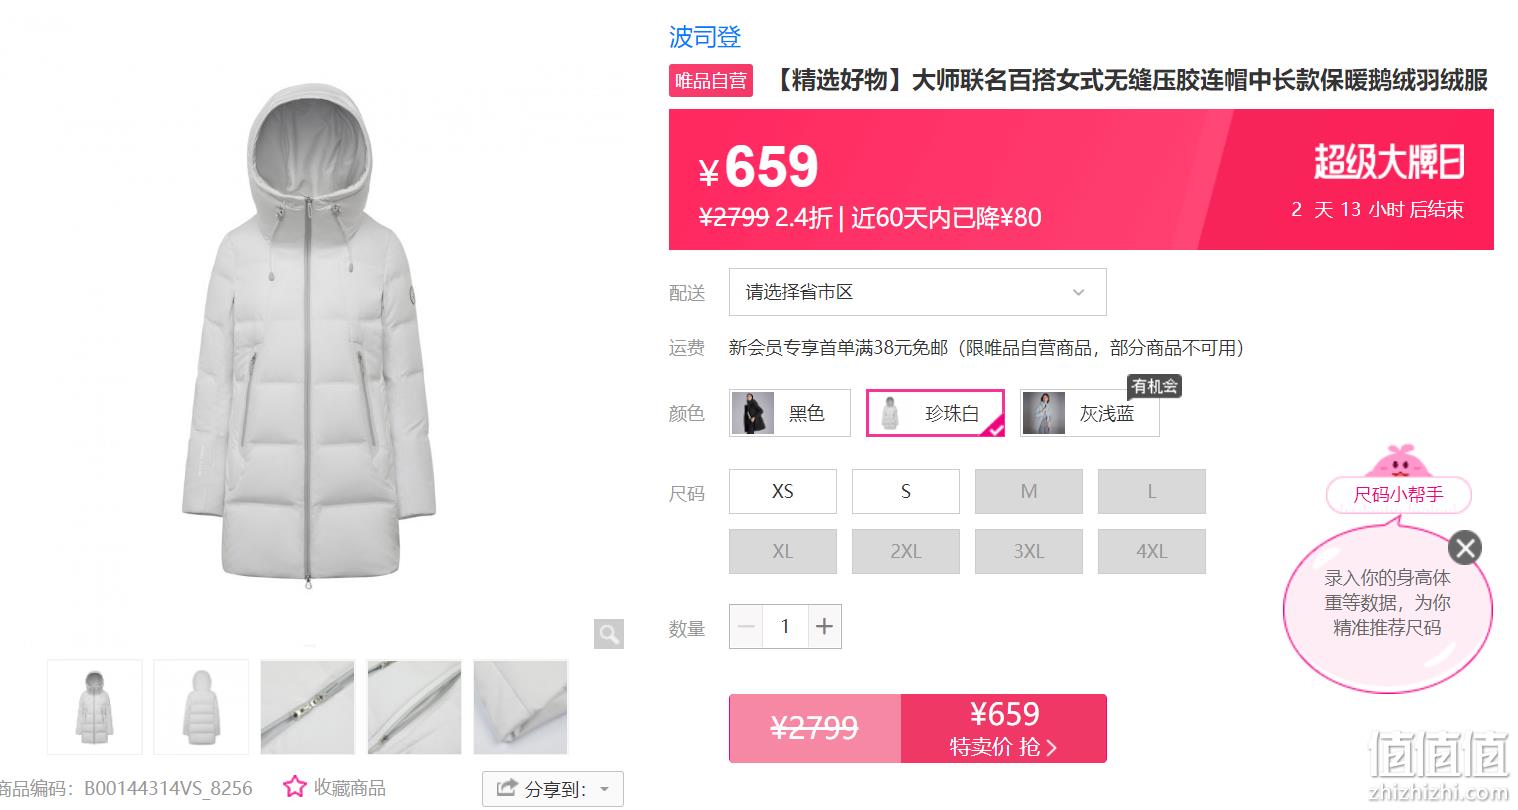Select the 珍珠白 color option
Viewport: 1518px width, 810px height.
tap(935, 413)
